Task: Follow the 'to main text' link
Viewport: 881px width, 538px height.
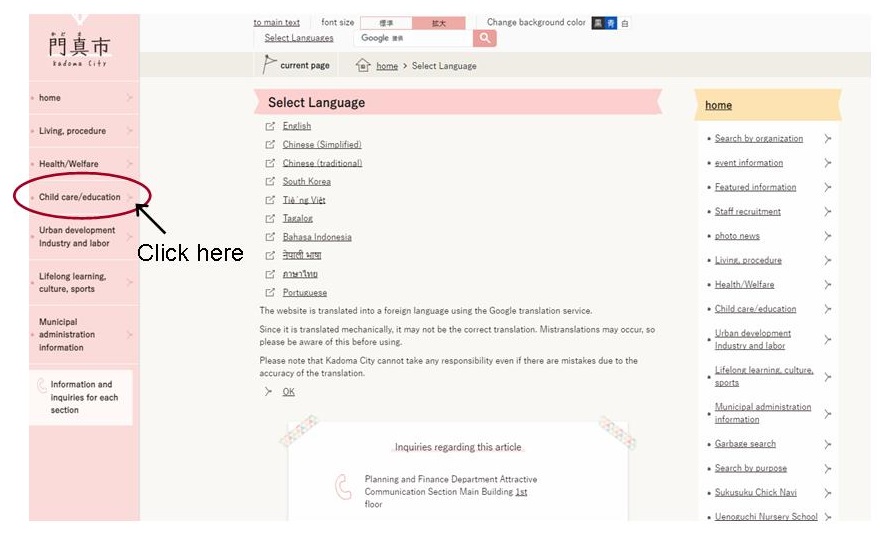Action: click(x=277, y=22)
